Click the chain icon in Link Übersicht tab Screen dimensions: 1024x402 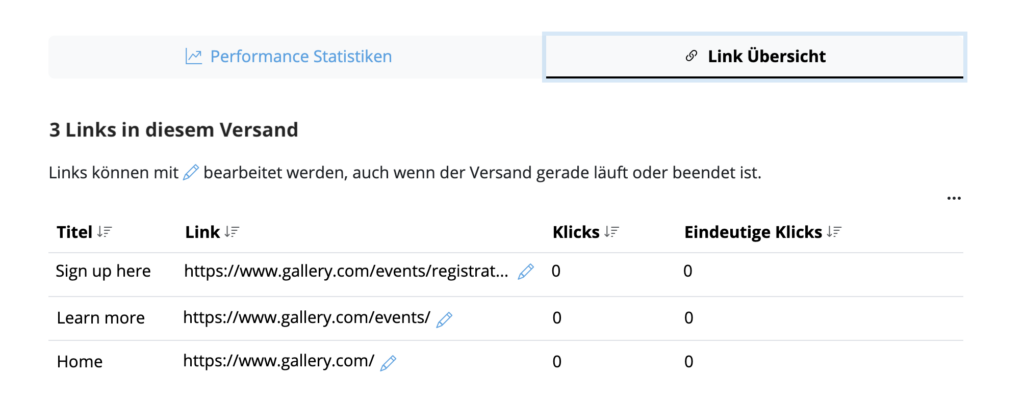(691, 57)
